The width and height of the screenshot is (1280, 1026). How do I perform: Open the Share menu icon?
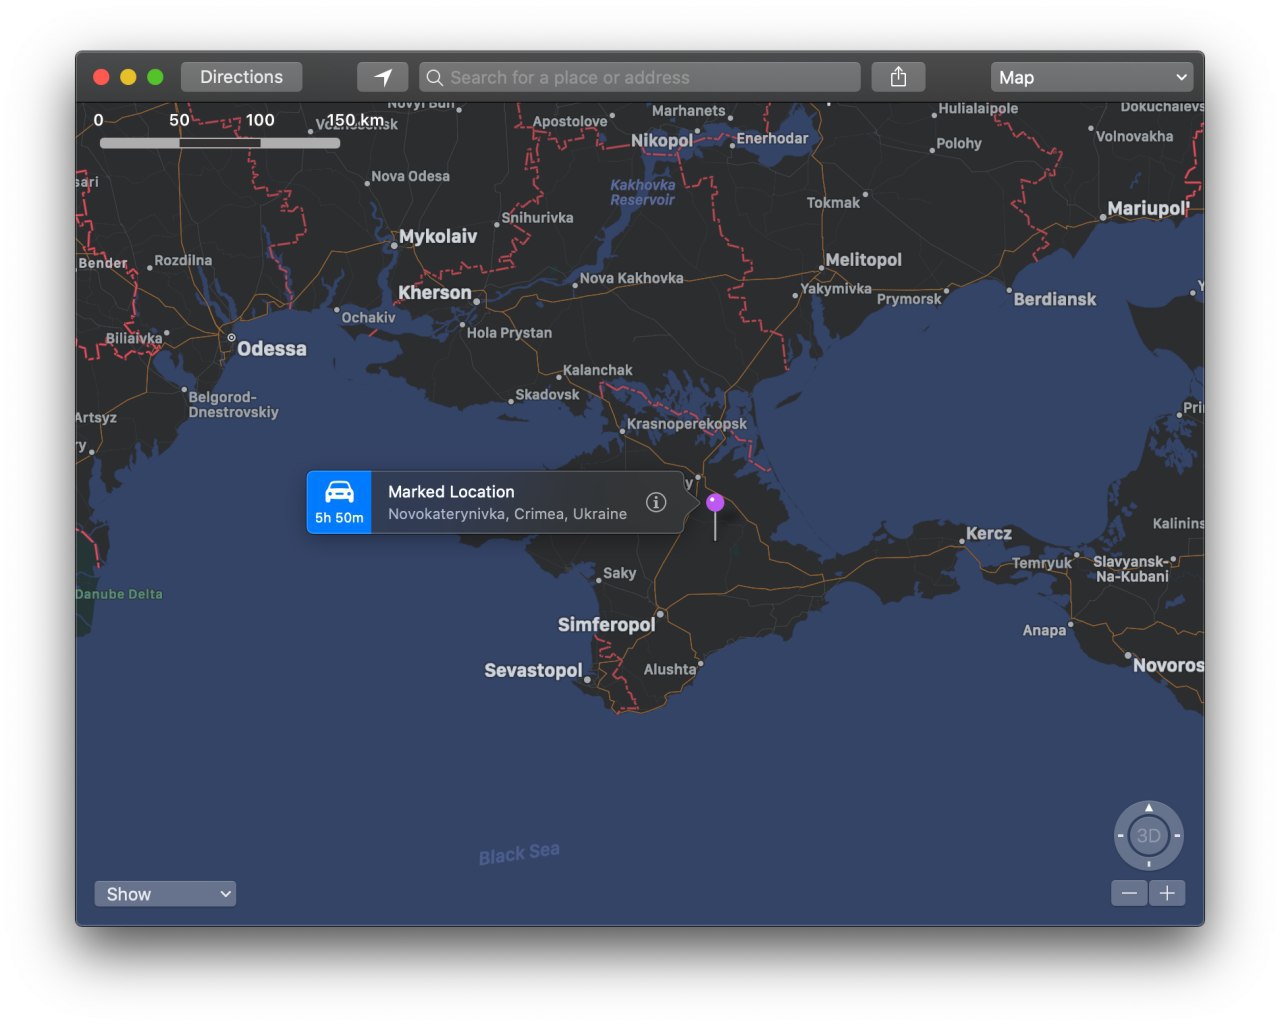coord(898,77)
